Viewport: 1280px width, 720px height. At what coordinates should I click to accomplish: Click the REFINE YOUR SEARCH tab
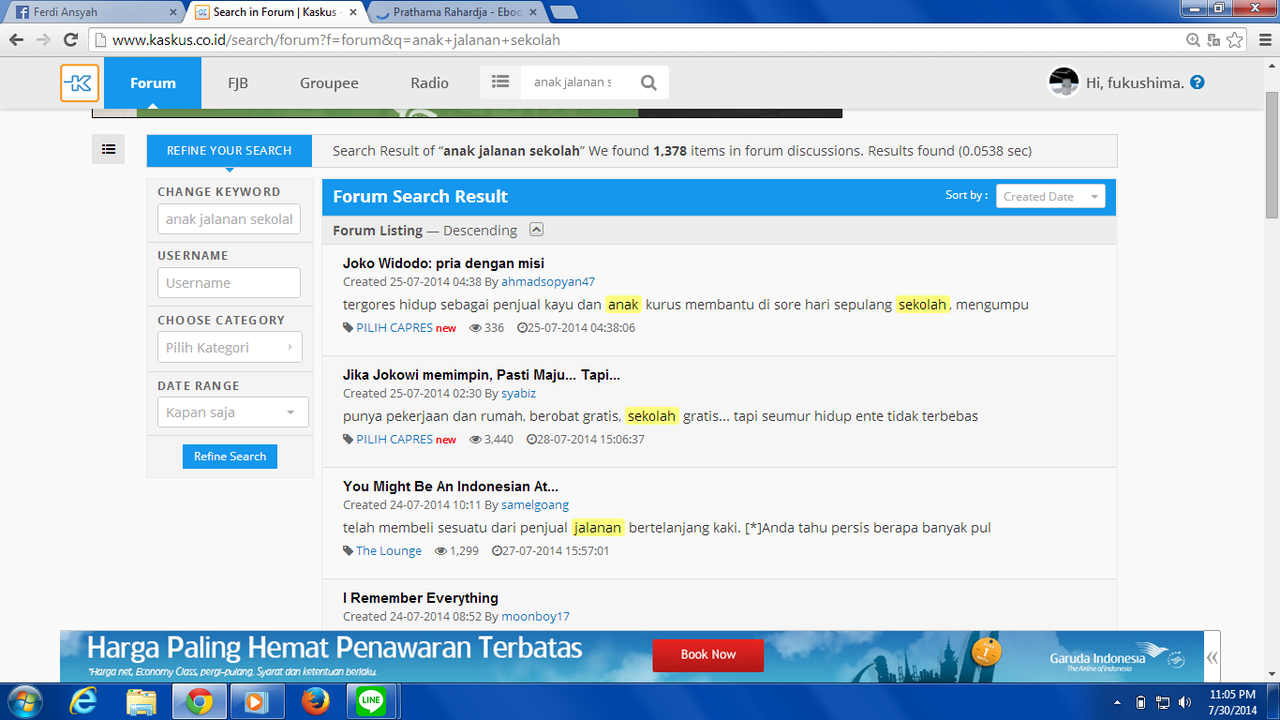(229, 151)
